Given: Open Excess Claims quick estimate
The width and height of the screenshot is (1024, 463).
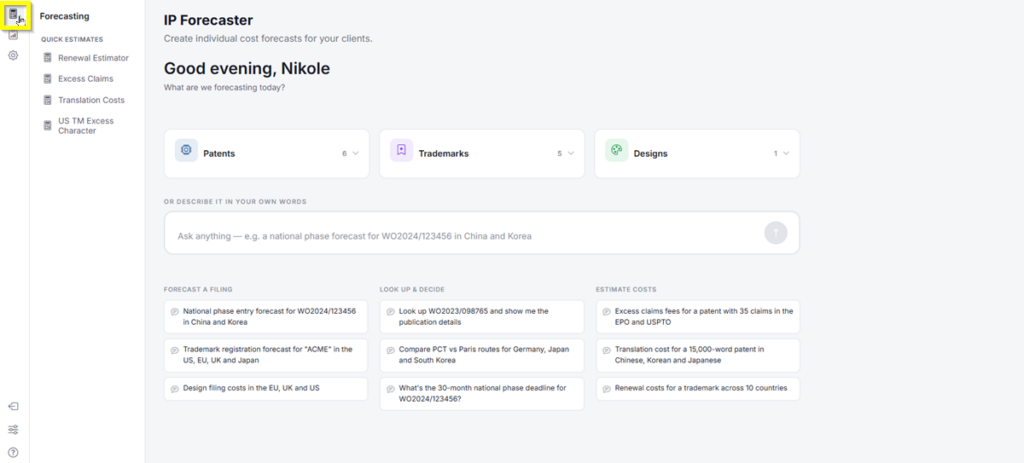Looking at the screenshot, I should tap(86, 79).
